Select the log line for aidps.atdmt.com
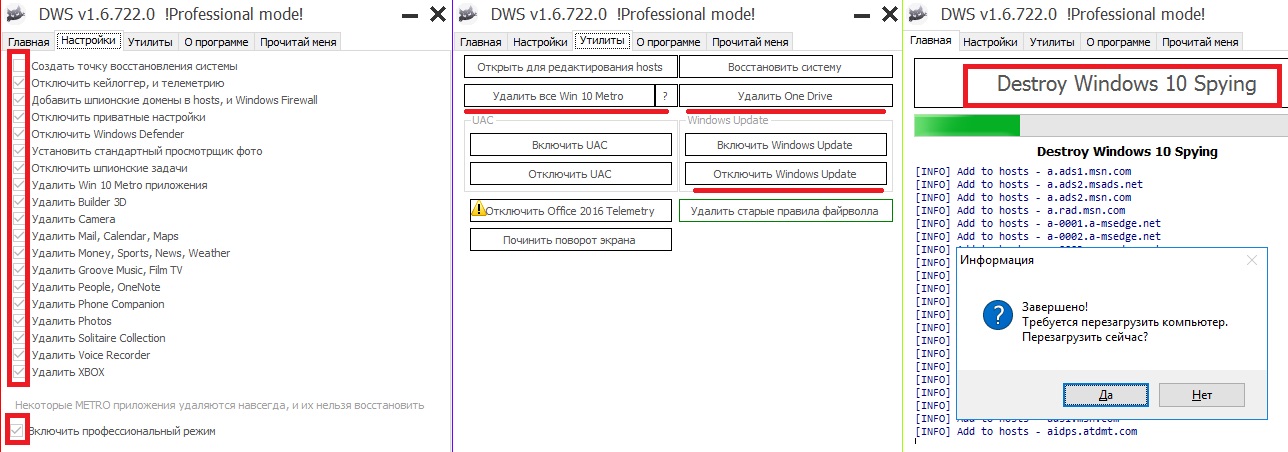This screenshot has width=1288, height=452. point(1026,431)
